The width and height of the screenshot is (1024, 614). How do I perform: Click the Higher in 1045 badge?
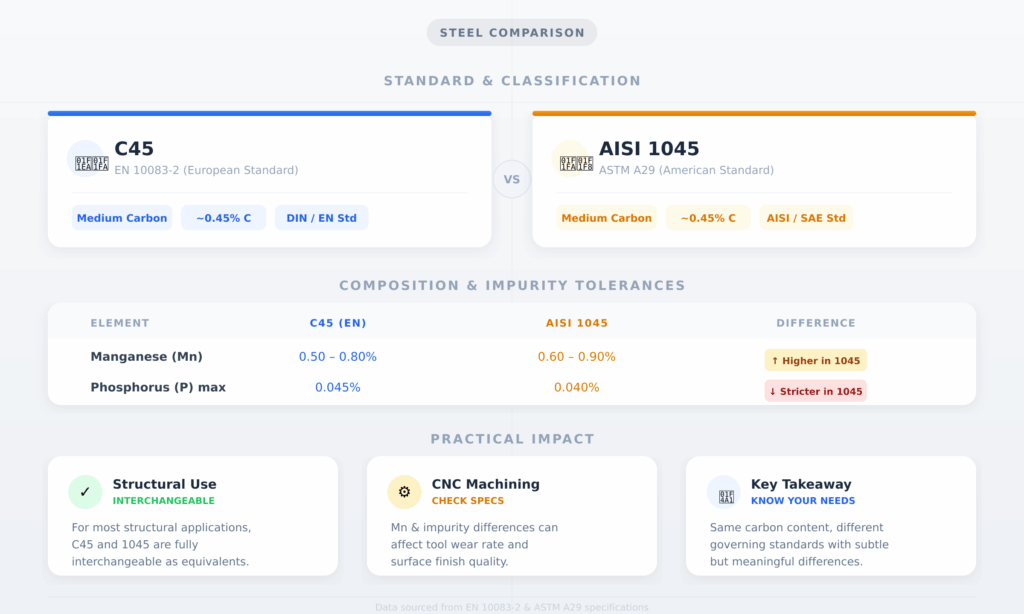click(816, 361)
